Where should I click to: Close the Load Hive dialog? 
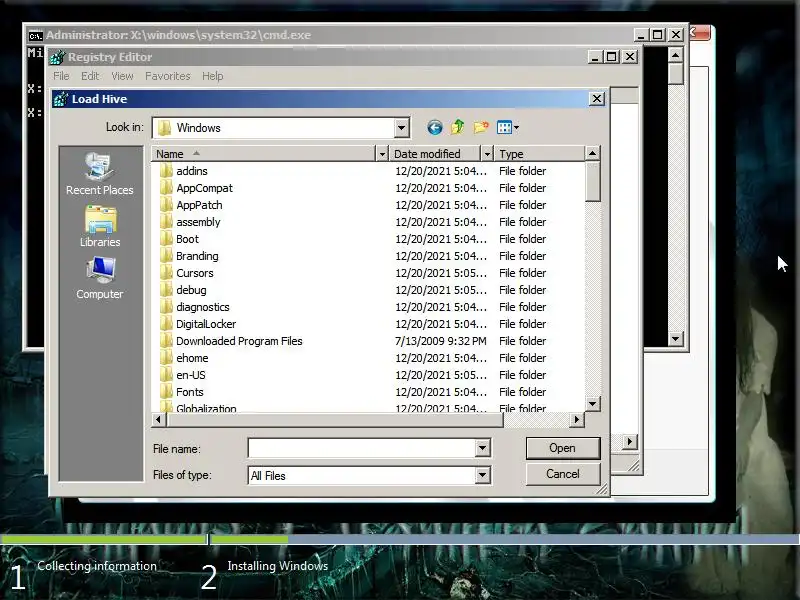tap(596, 98)
